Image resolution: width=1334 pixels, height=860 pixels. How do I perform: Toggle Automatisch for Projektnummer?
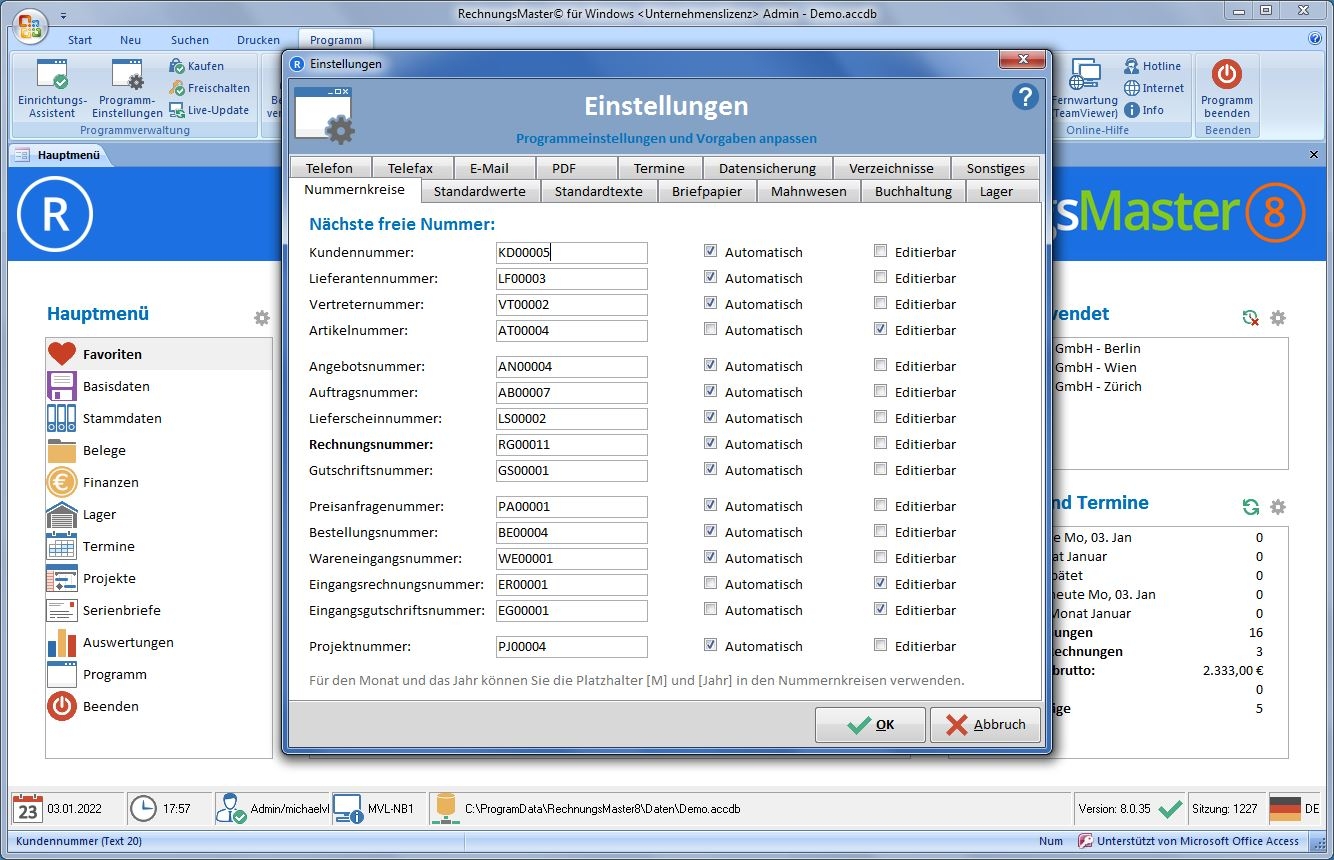coord(710,646)
